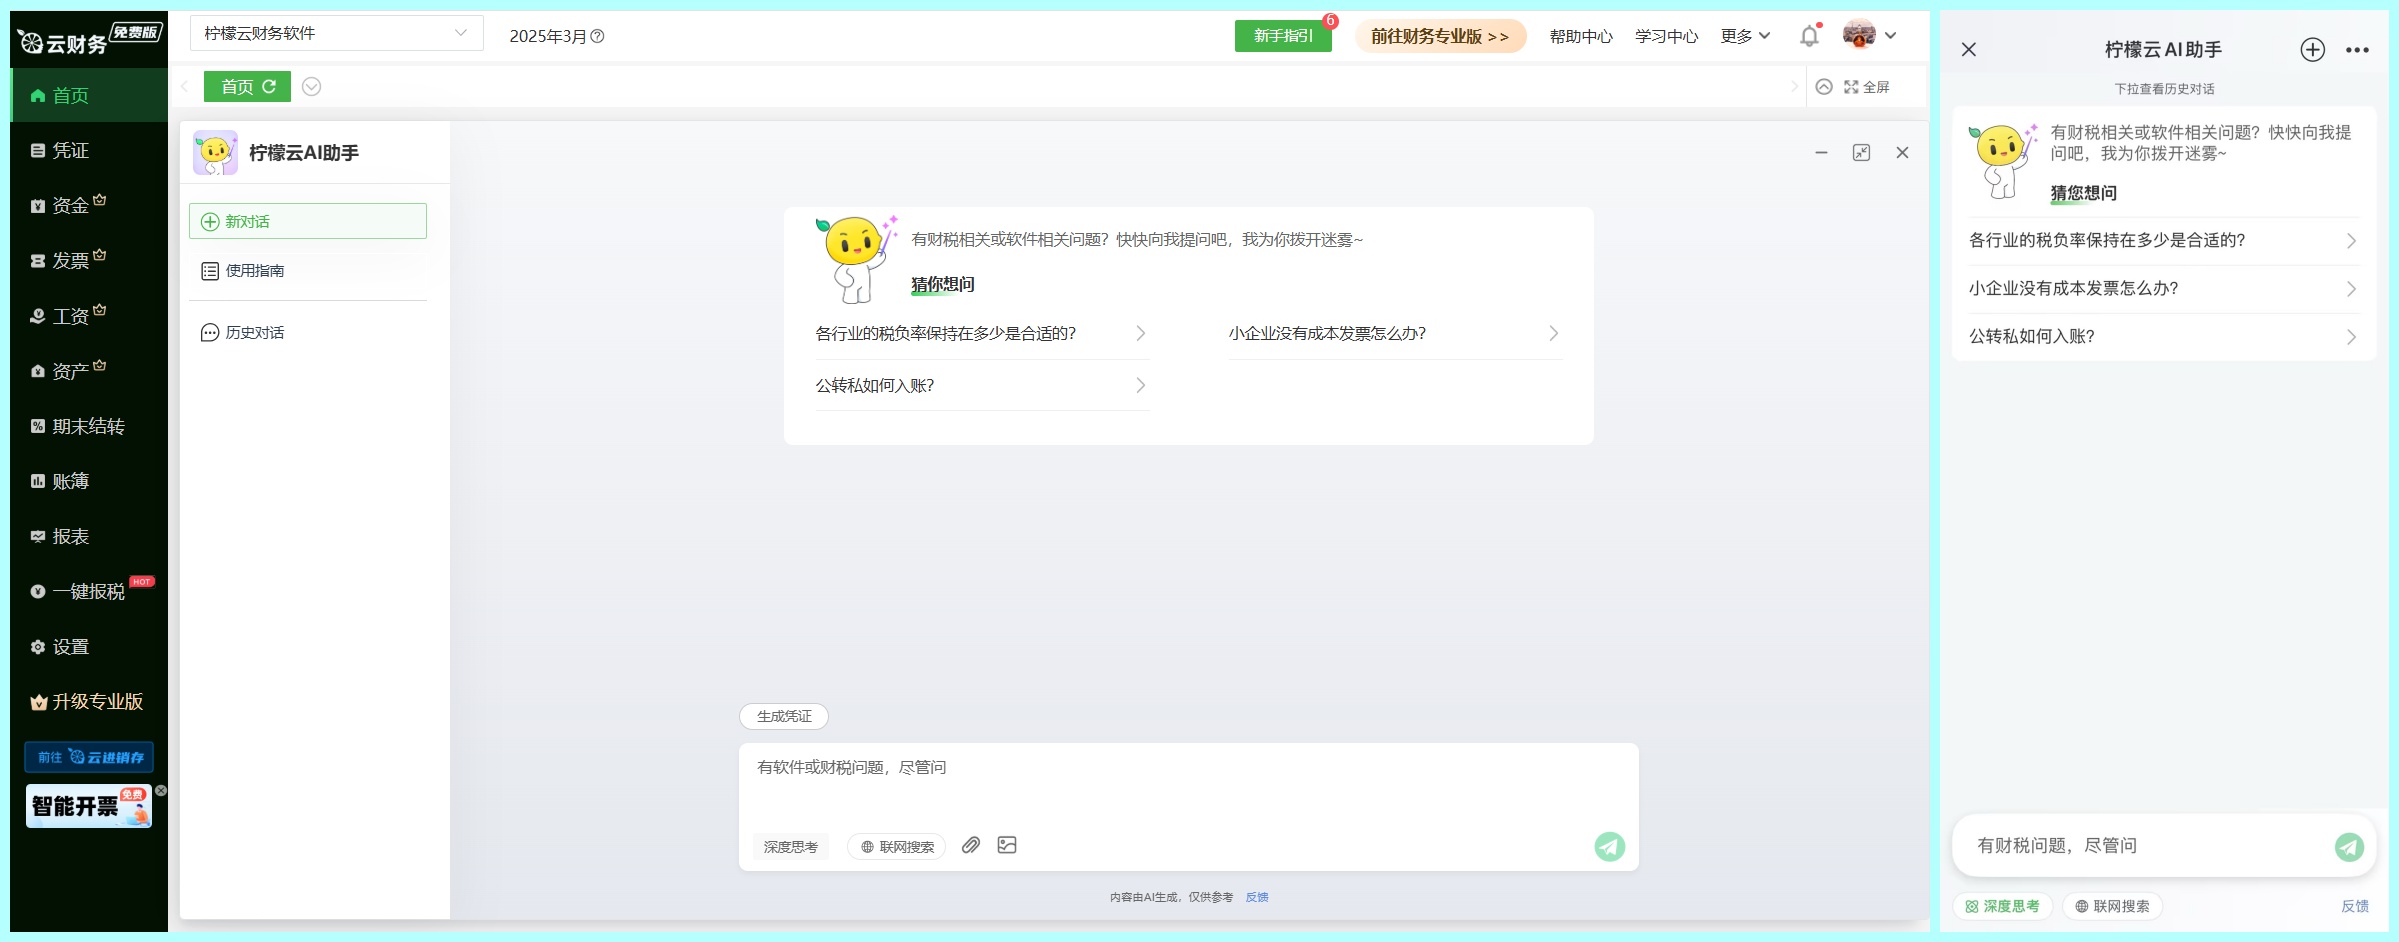Switch to the 首页 tab

(x=246, y=86)
